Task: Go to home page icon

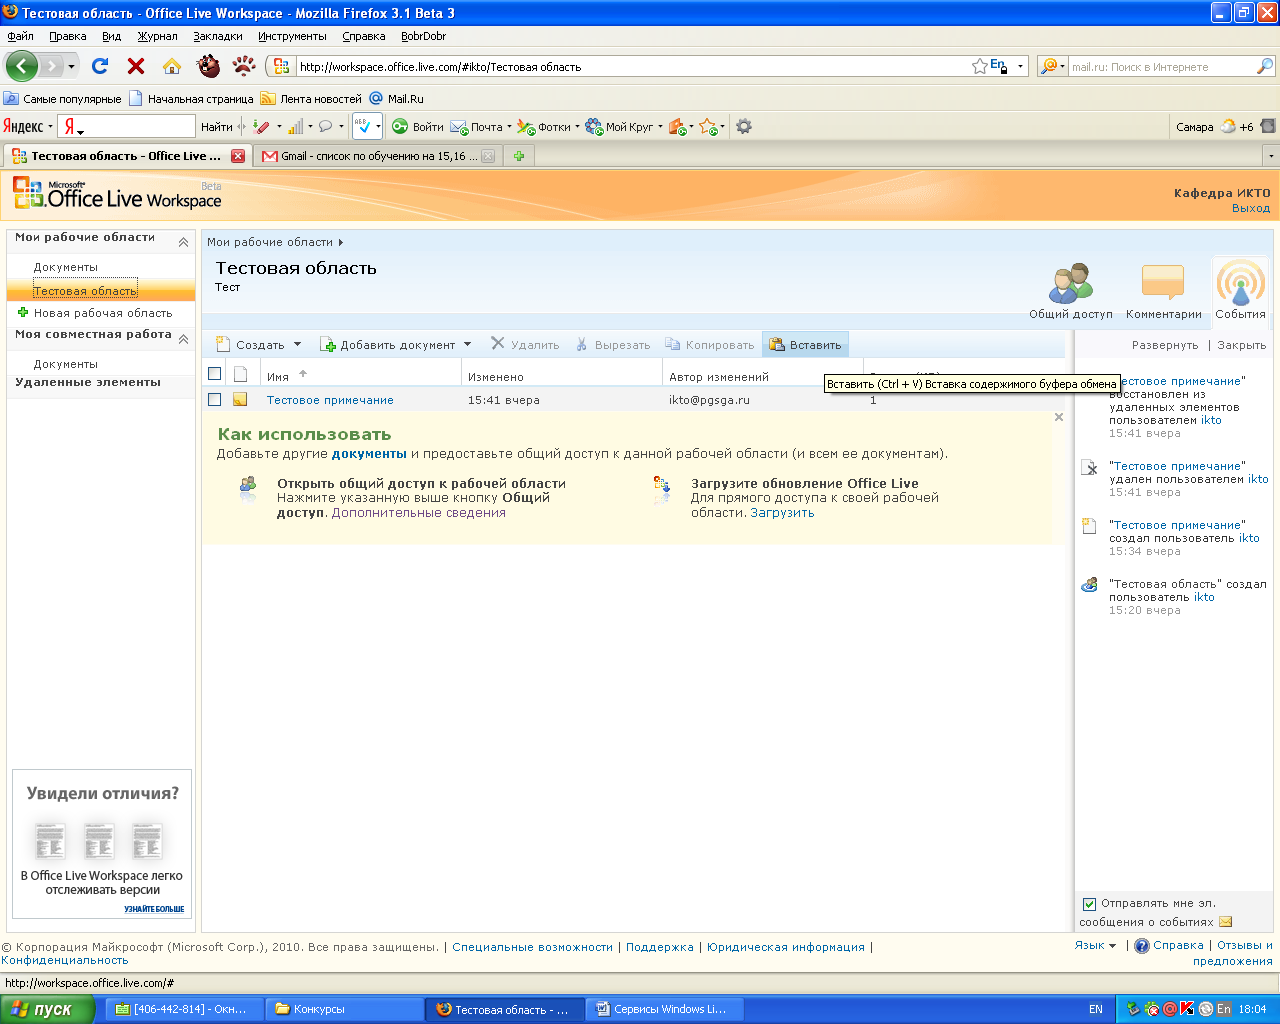Action: 172,66
